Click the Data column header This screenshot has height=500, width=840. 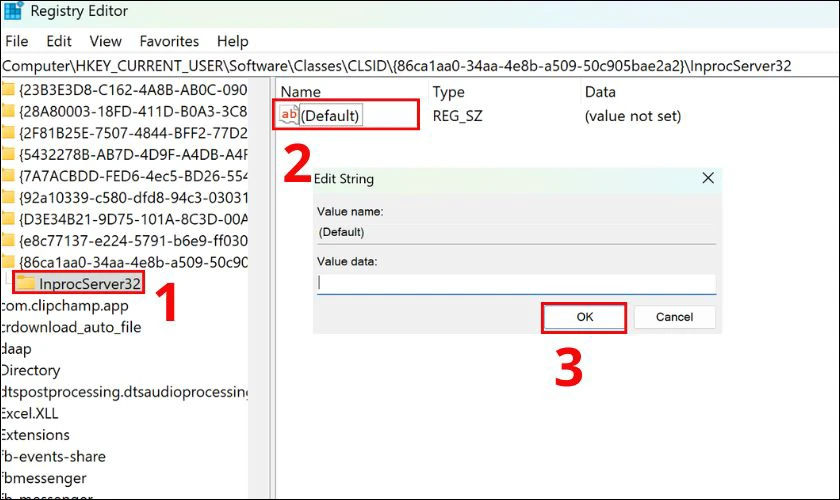tap(600, 92)
